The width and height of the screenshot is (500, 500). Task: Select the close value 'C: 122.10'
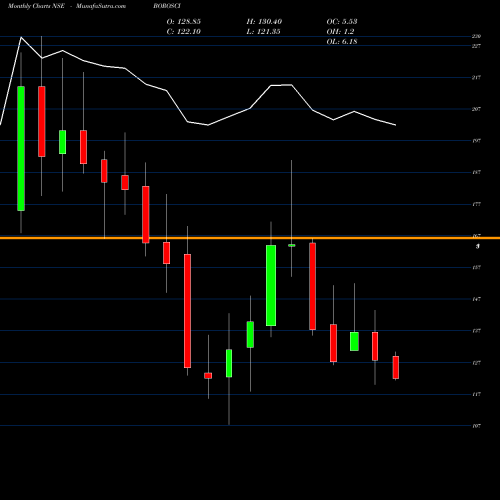pyautogui.click(x=183, y=32)
